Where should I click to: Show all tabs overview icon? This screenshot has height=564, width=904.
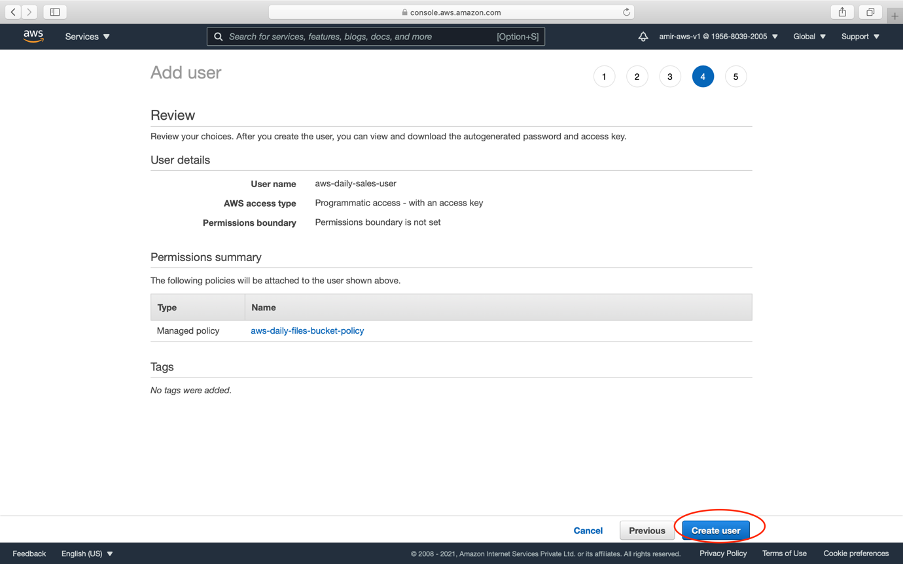click(x=870, y=12)
